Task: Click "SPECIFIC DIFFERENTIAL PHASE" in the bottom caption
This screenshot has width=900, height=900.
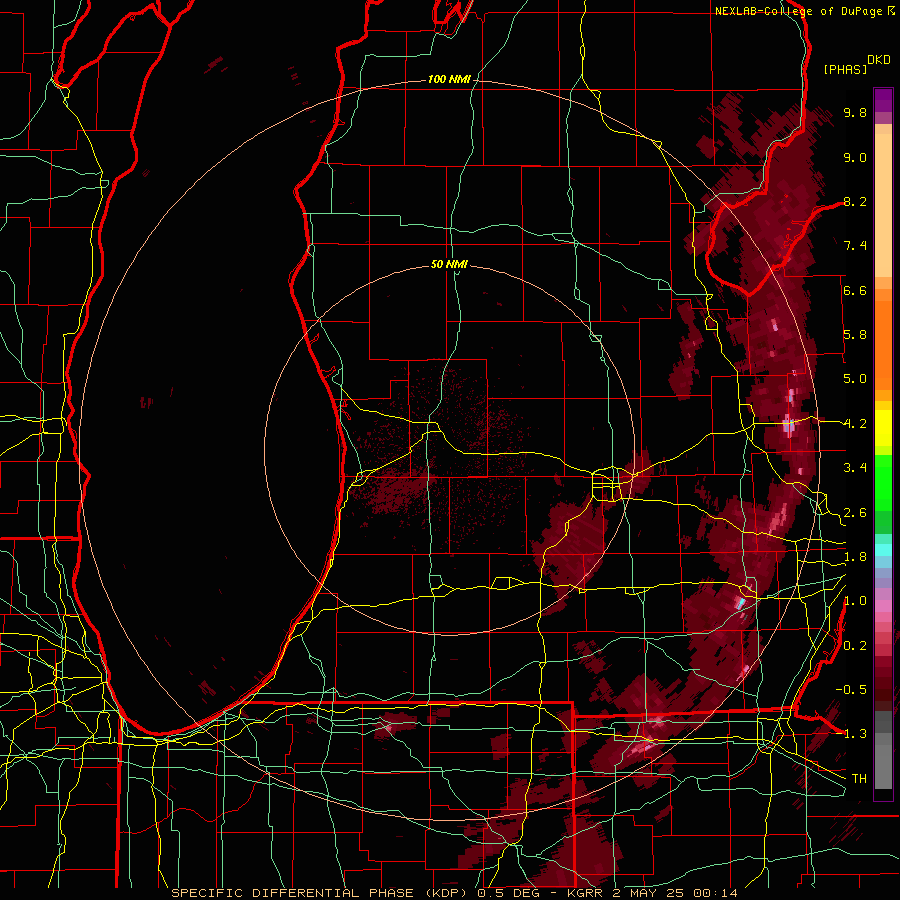Action: click(x=292, y=893)
